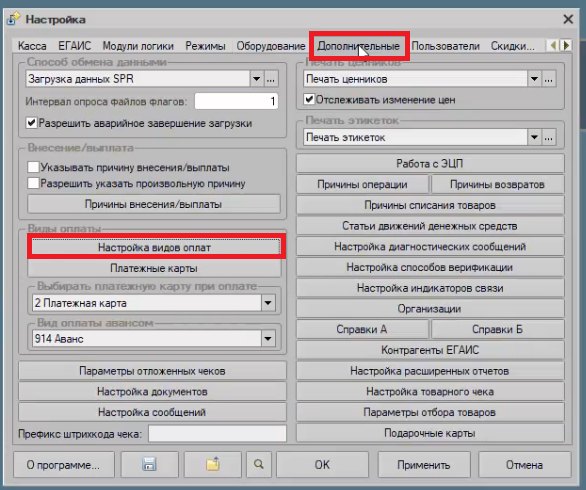Enable Указывать причину внесения/выплаты checkbox
Image resolution: width=586 pixels, height=490 pixels.
pos(33,167)
